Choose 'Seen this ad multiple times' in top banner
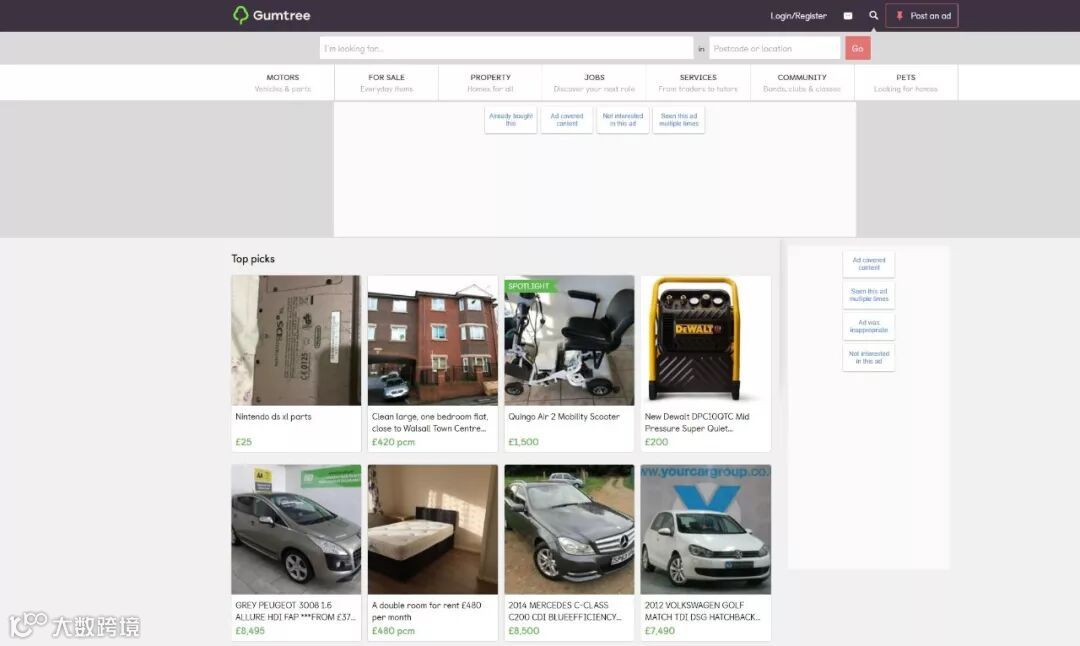The image size is (1080, 646). 678,120
